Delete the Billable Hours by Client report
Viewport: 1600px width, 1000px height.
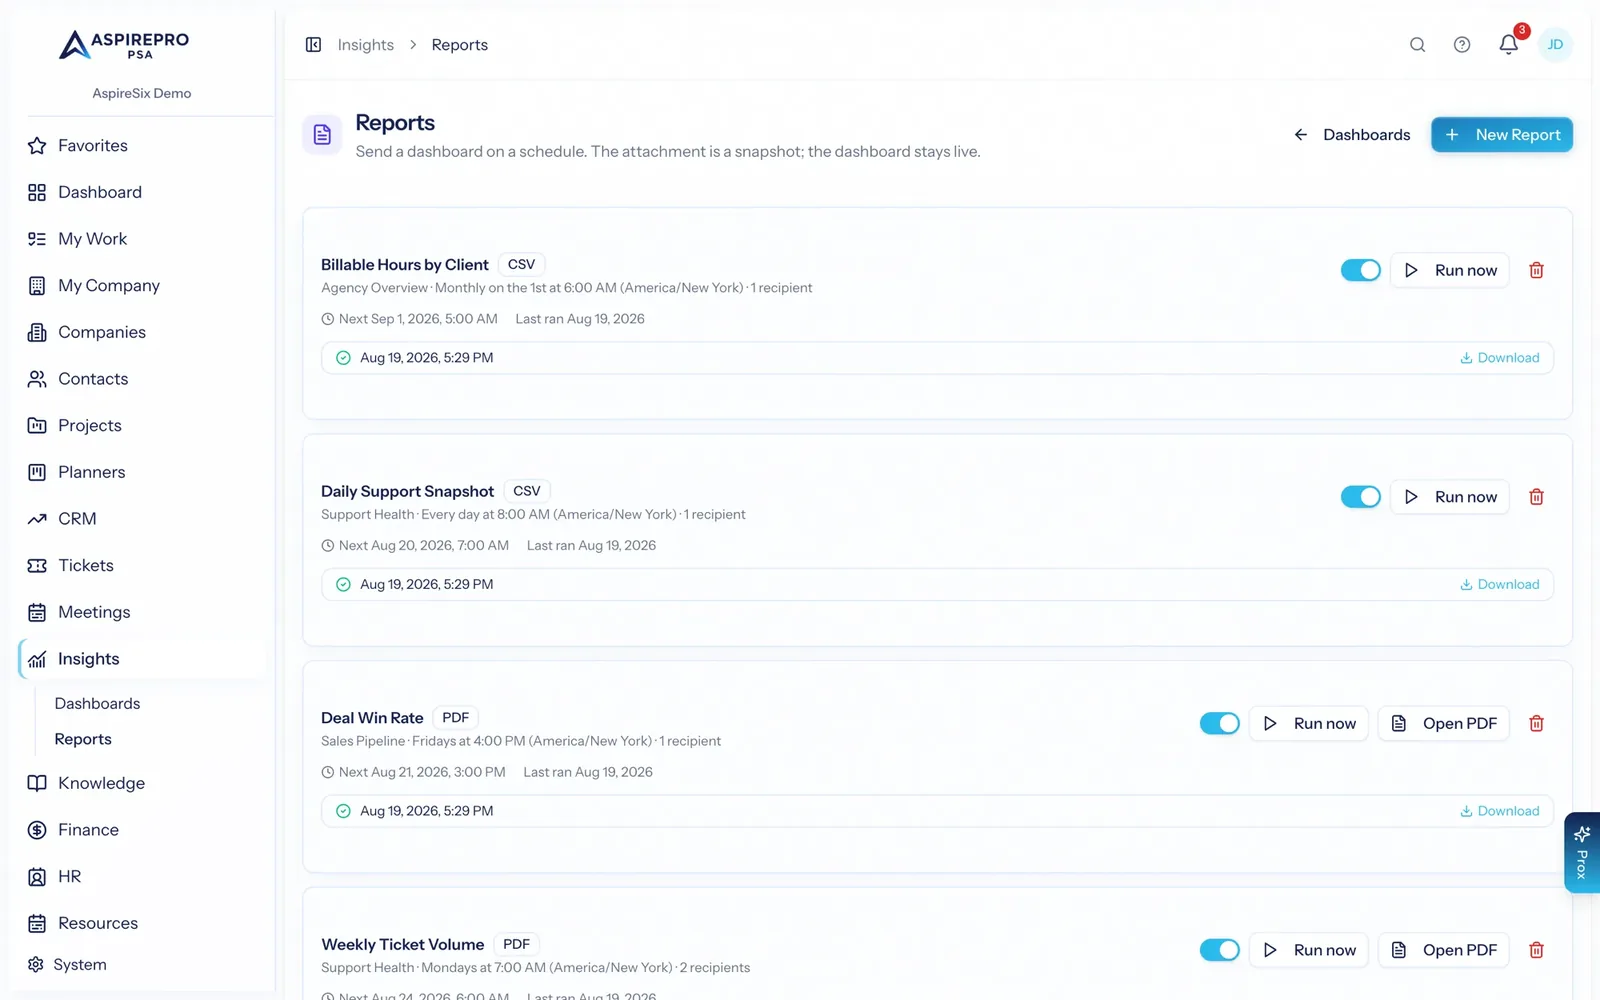coord(1537,270)
